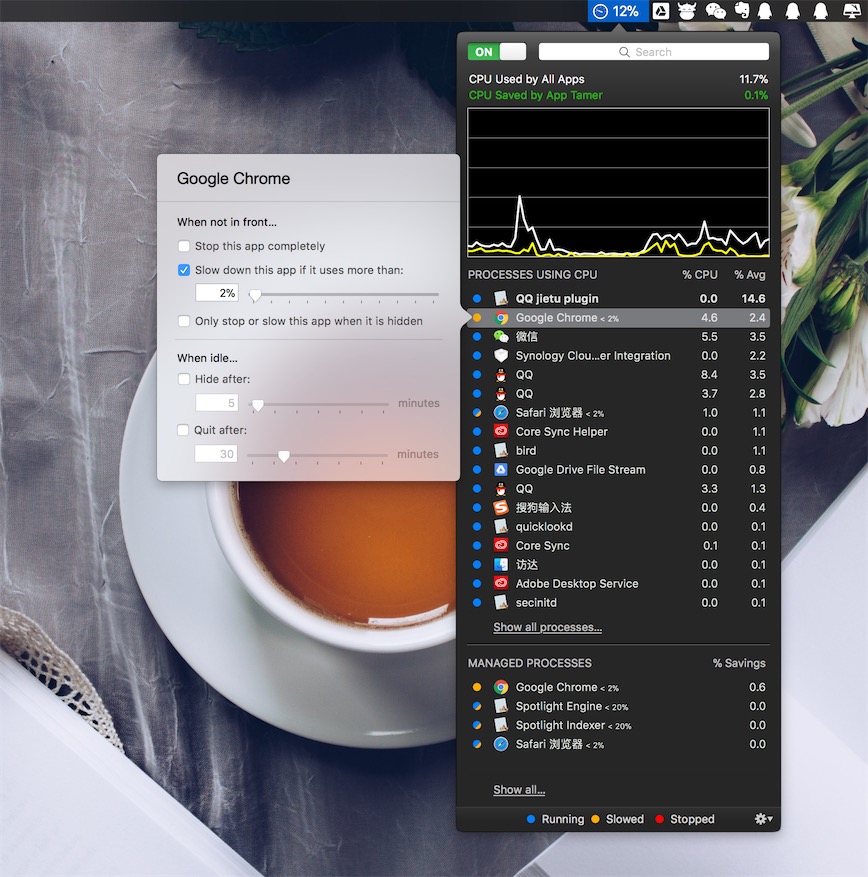This screenshot has height=877, width=868.
Task: Click the CPU usage history graph
Action: (x=618, y=182)
